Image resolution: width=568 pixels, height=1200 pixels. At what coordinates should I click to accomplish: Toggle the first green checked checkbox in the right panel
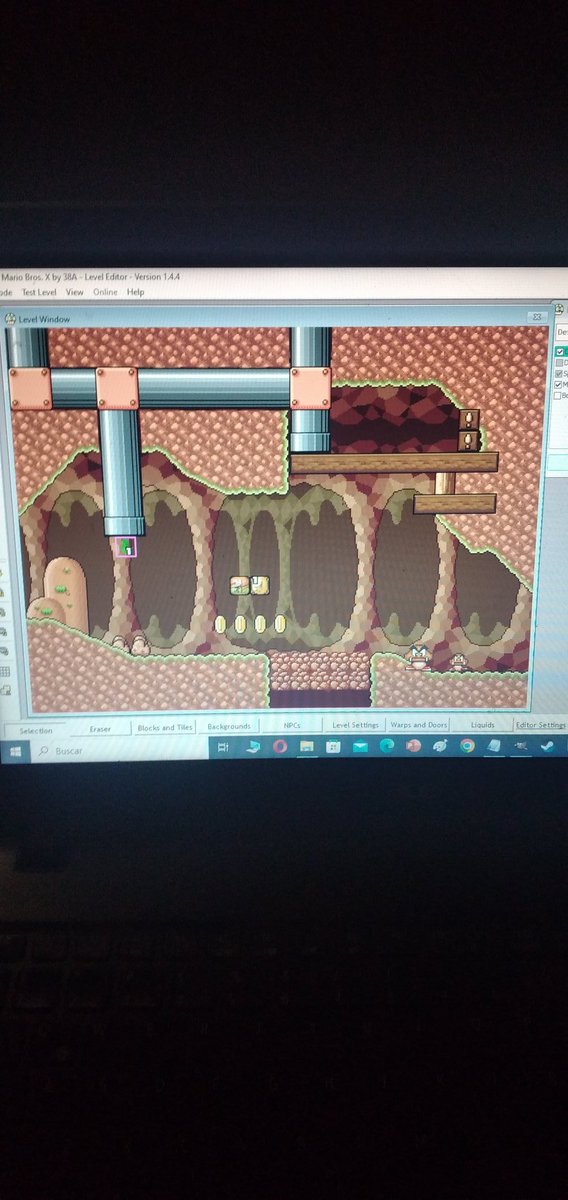point(561,352)
